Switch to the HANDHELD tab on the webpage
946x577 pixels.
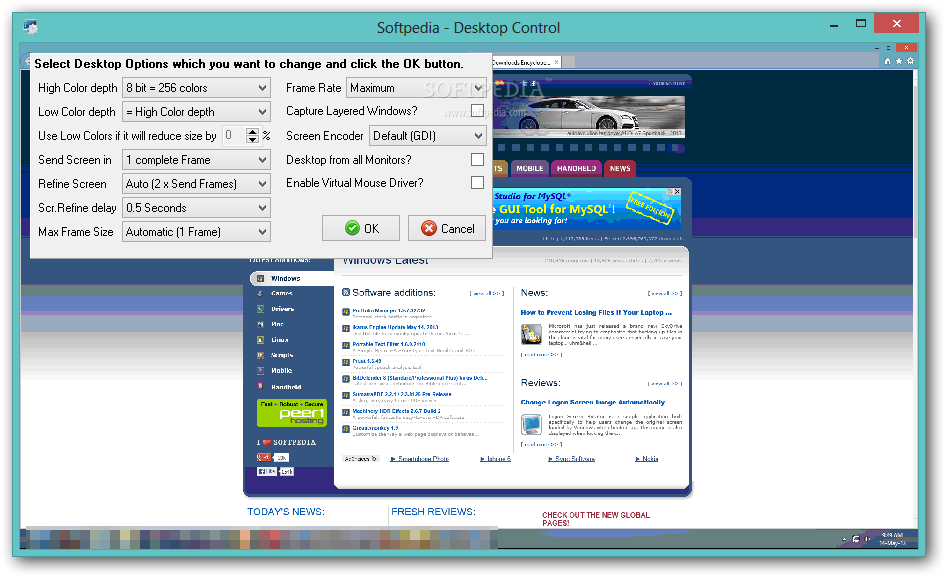click(x=576, y=168)
